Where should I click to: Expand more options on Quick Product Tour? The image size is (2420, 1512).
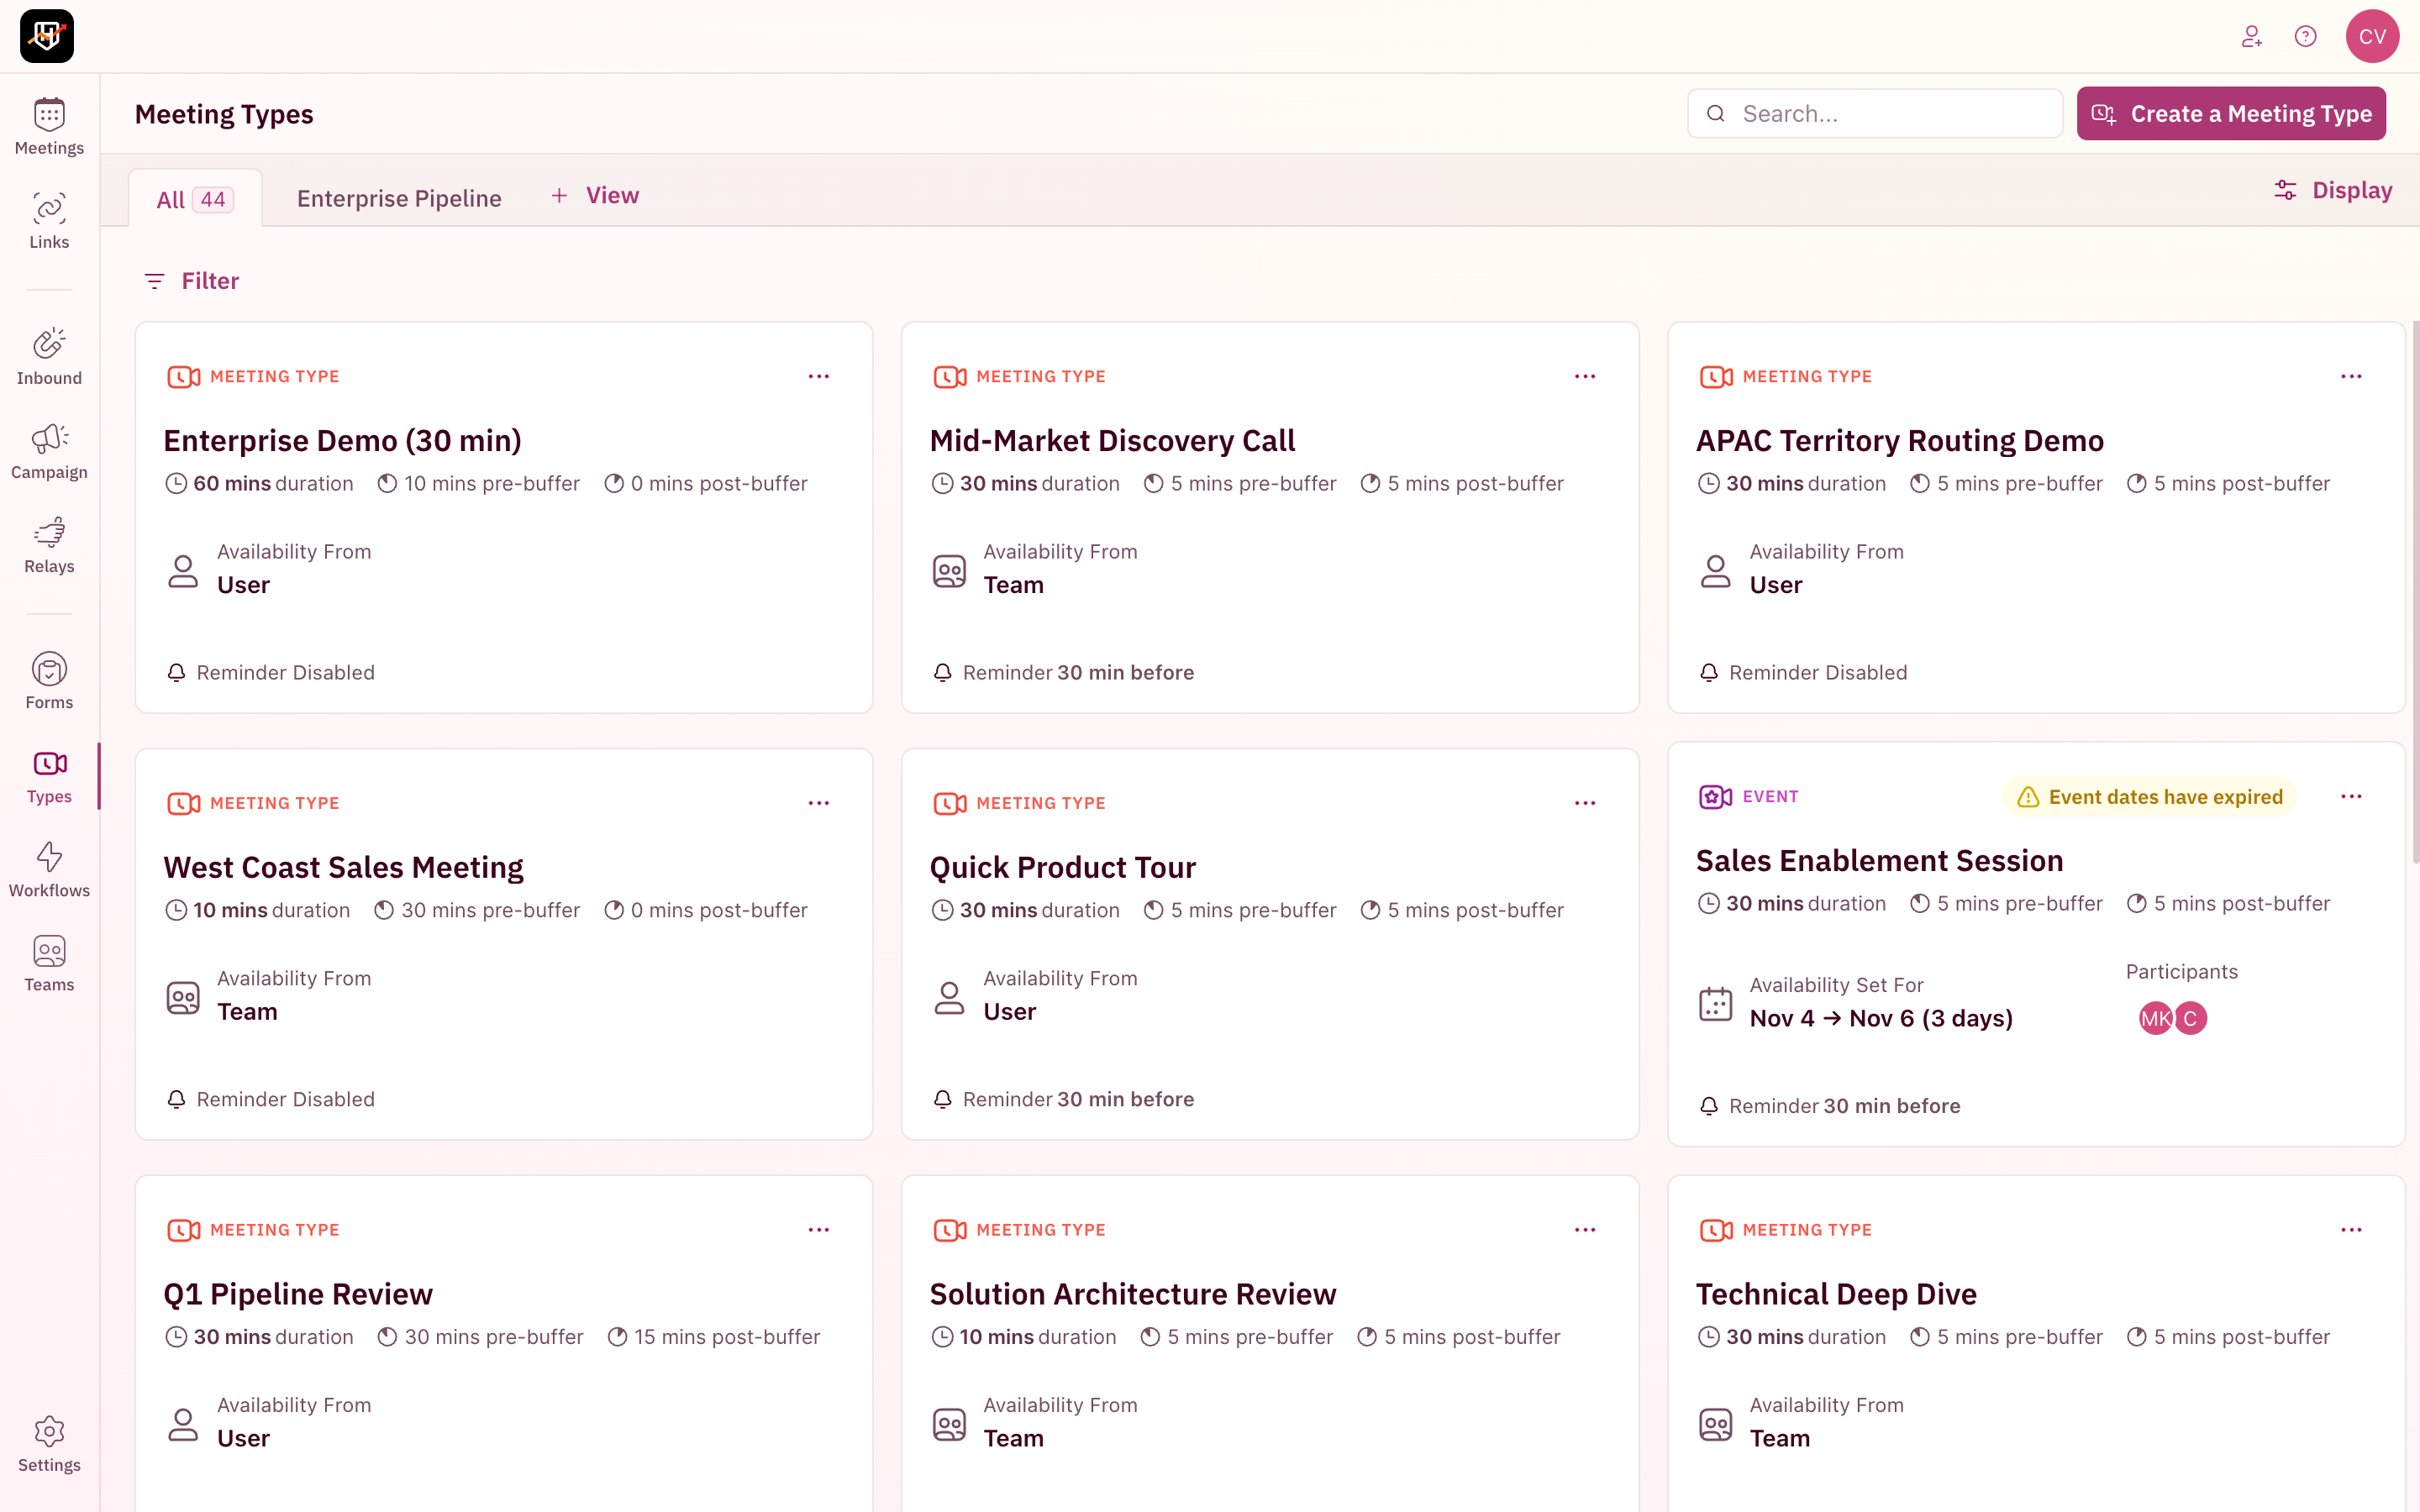point(1584,803)
